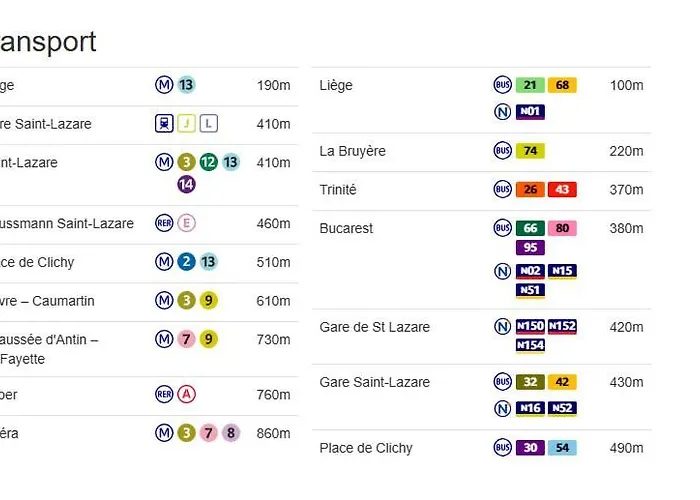This screenshot has width=700, height=500.
Task: Select the RER A line red icon
Action: (x=187, y=394)
